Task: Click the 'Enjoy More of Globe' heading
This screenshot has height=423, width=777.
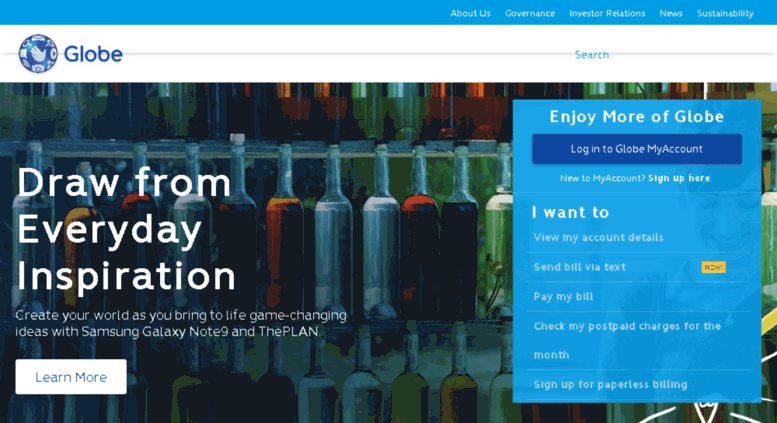Action: pos(637,116)
